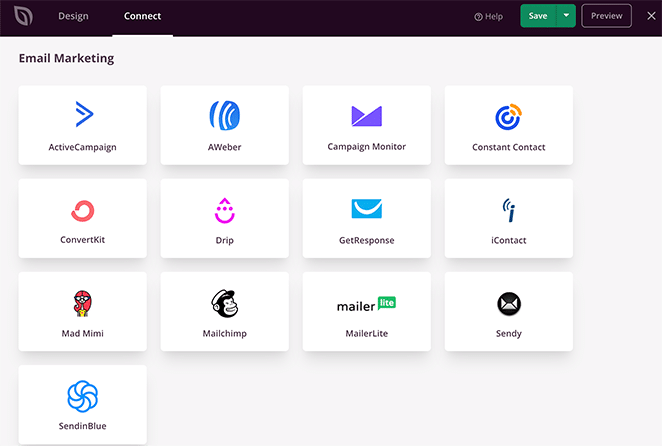Click the GetResponse blue envelope logo
This screenshot has height=446, width=662.
366,209
